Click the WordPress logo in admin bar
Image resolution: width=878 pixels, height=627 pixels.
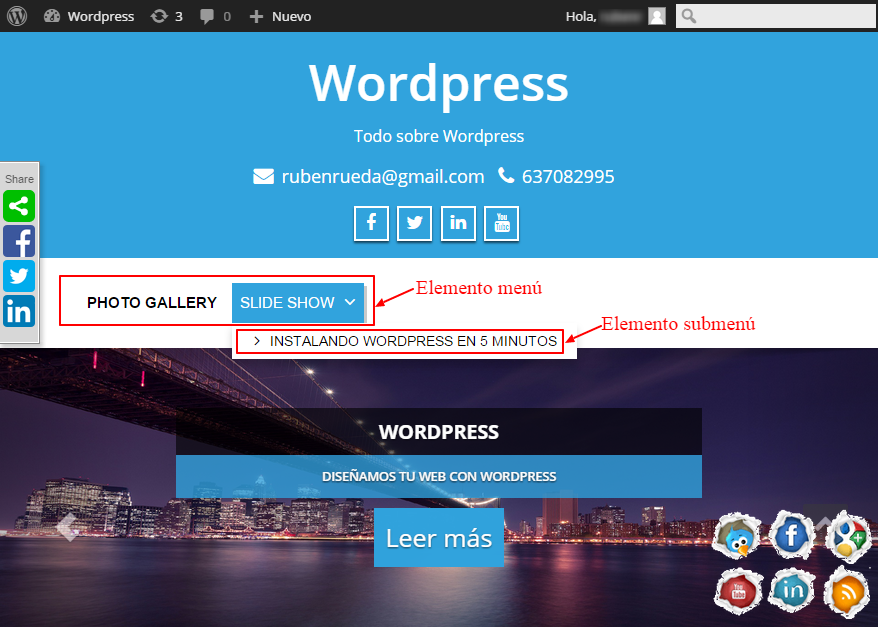point(17,16)
